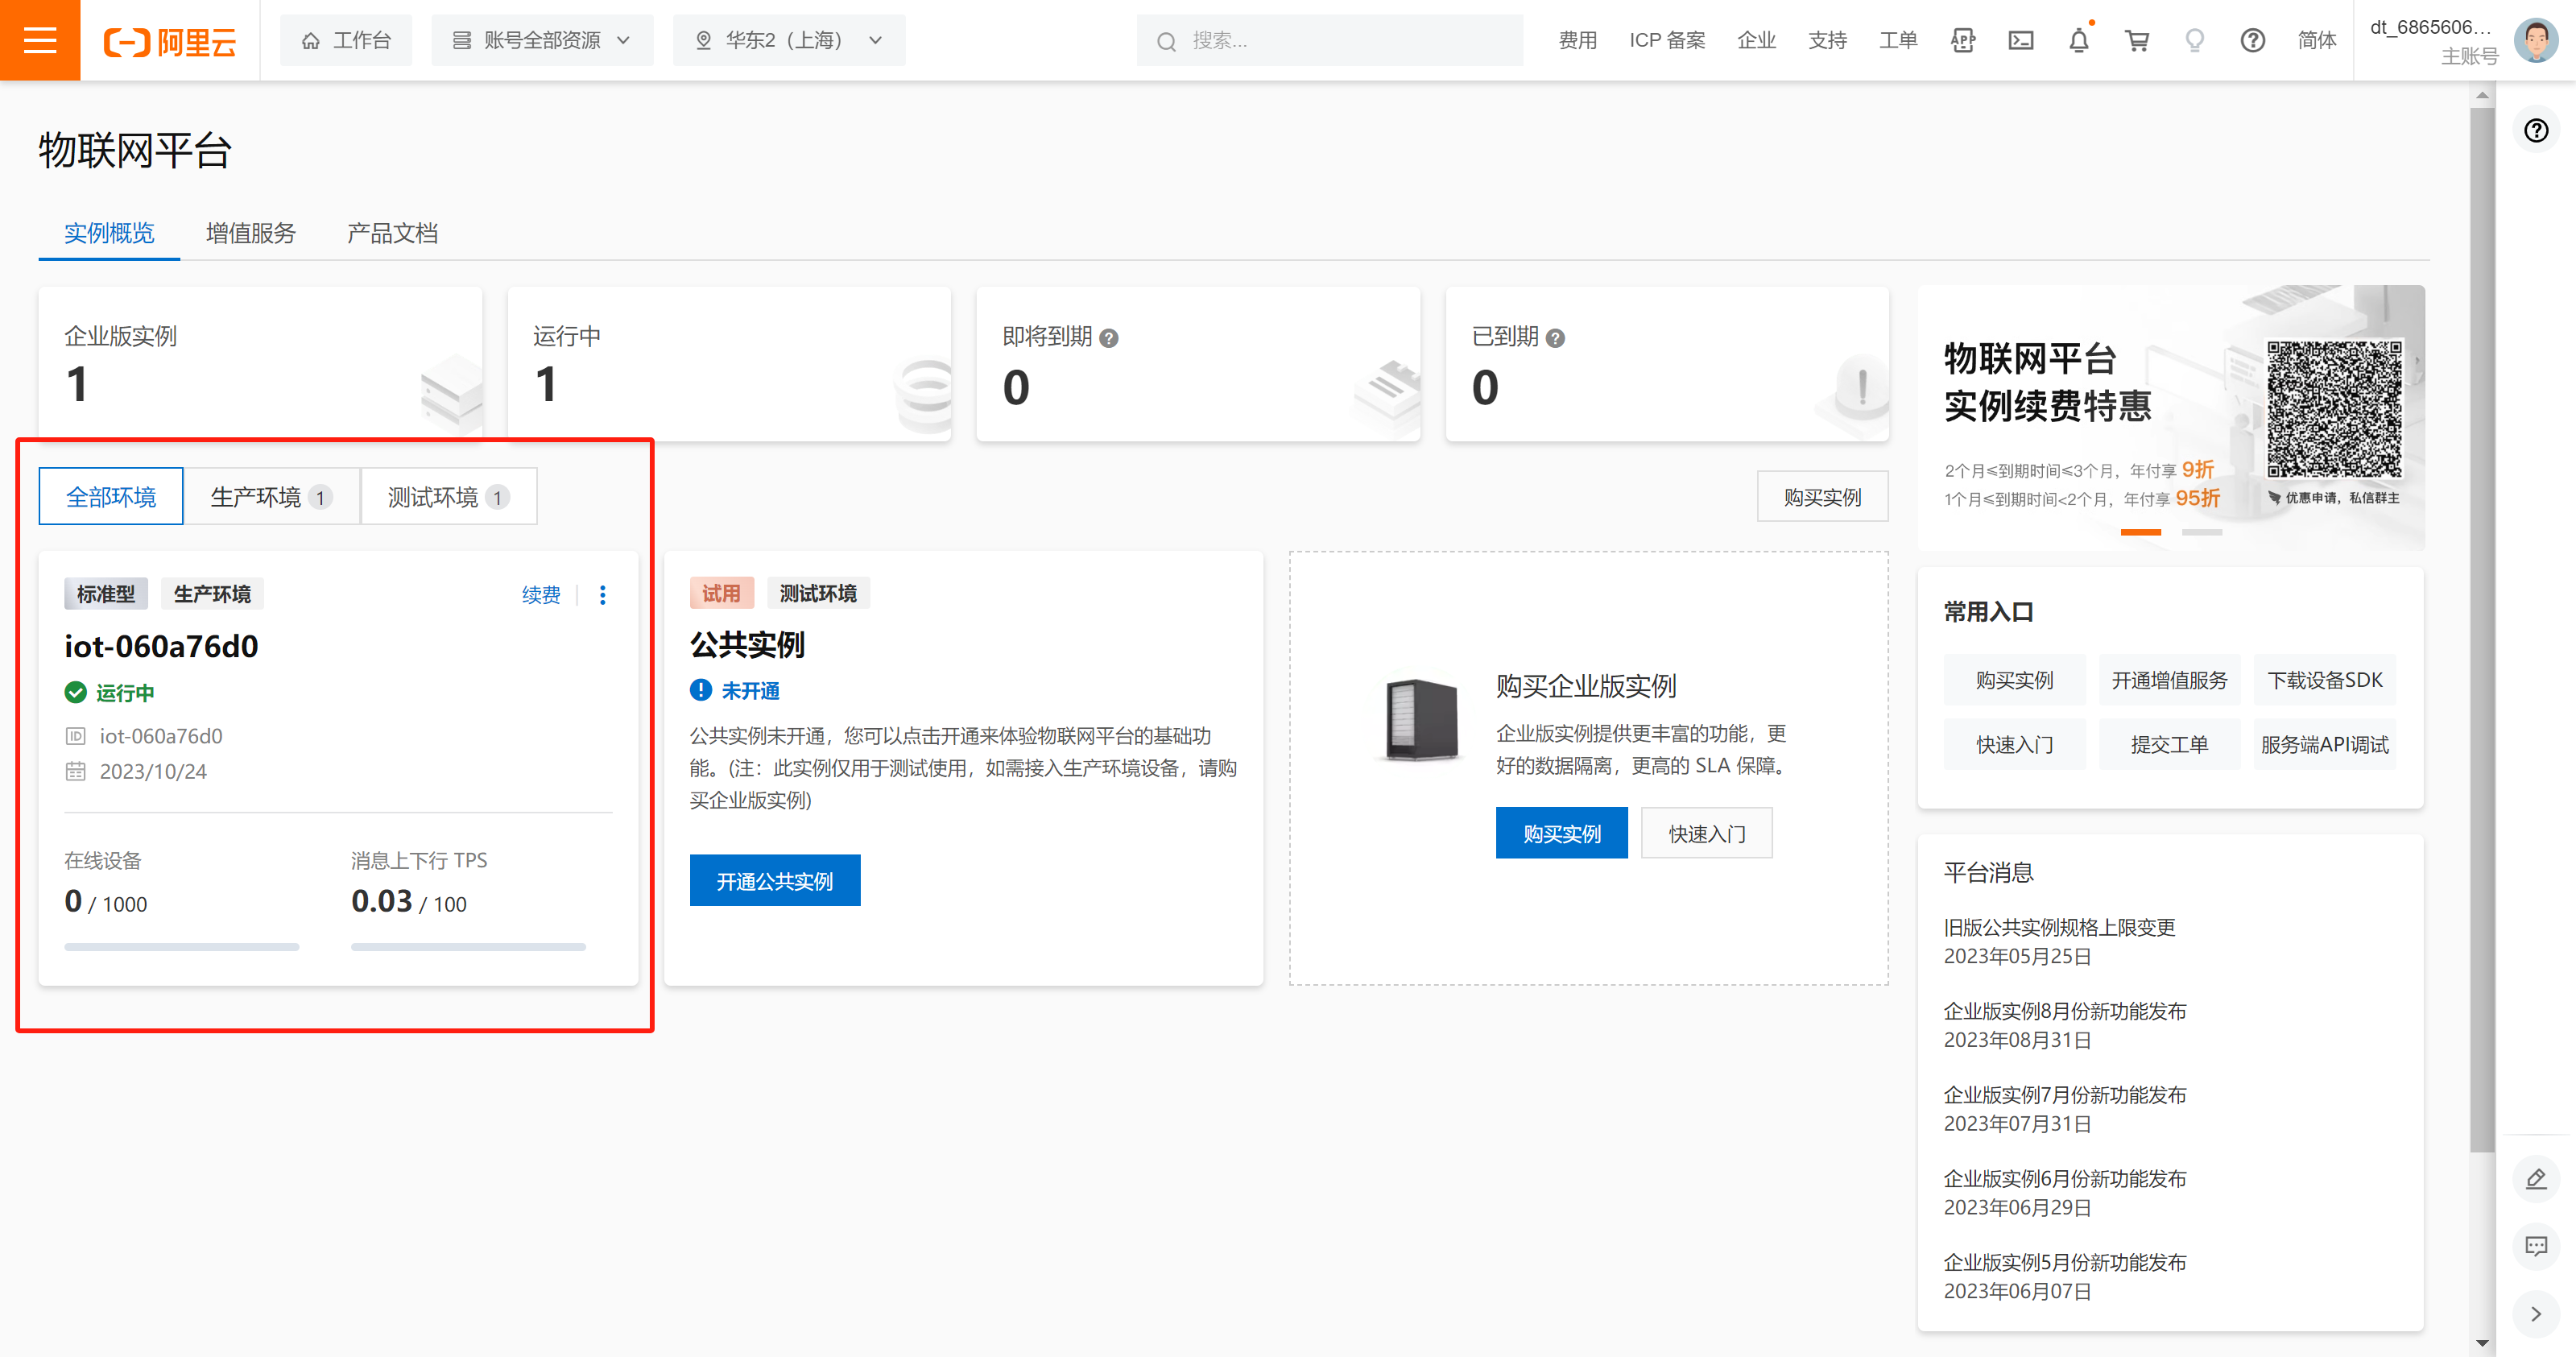Click 购买实例 in 常用入口

coord(2014,680)
